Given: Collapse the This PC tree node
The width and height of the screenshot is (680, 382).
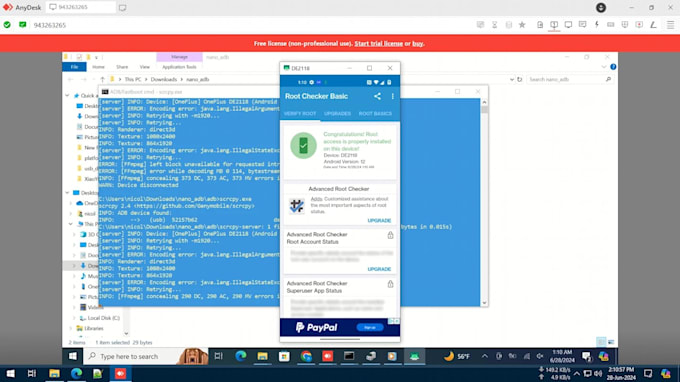Looking at the screenshot, I should (71, 224).
